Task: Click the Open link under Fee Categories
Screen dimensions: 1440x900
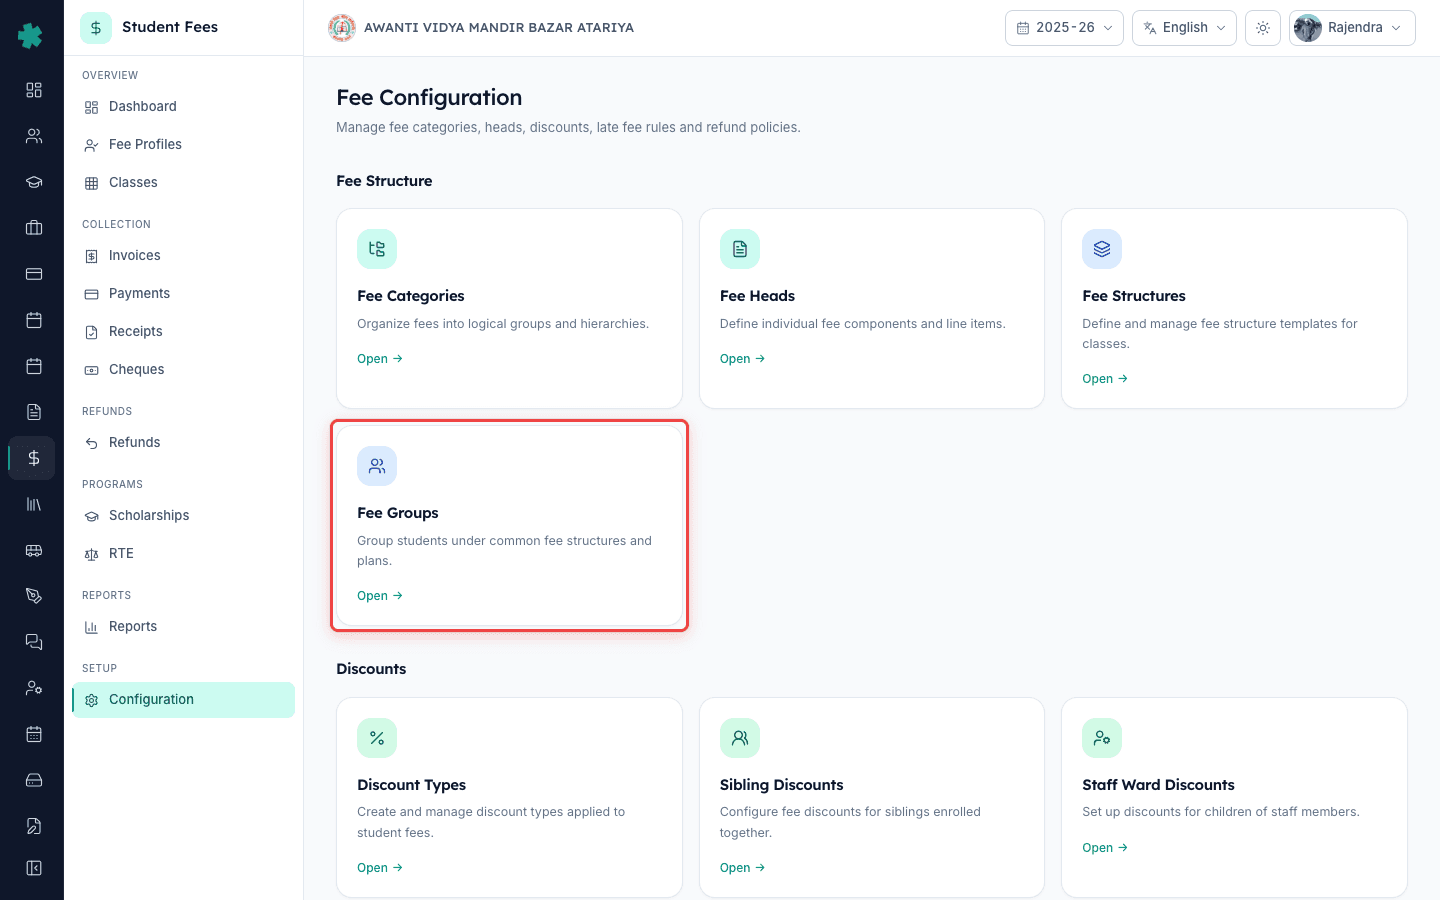Action: click(x=380, y=359)
